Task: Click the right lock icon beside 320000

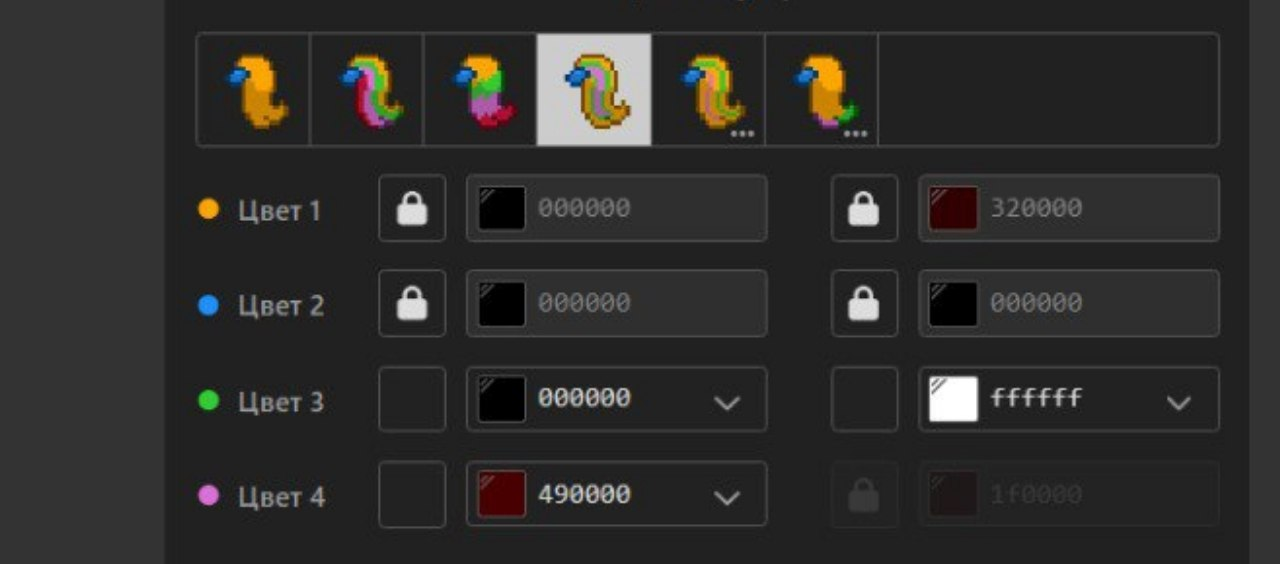Action: 864,208
